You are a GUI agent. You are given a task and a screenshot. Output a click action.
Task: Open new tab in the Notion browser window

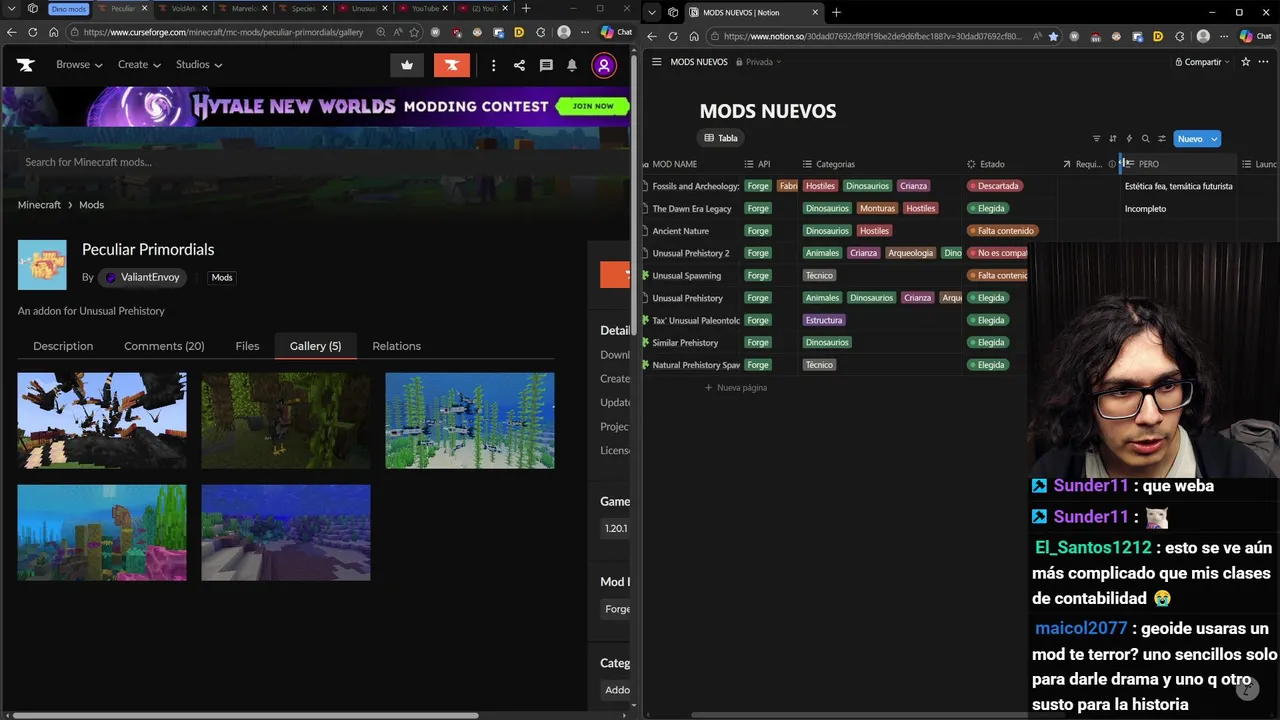[836, 12]
